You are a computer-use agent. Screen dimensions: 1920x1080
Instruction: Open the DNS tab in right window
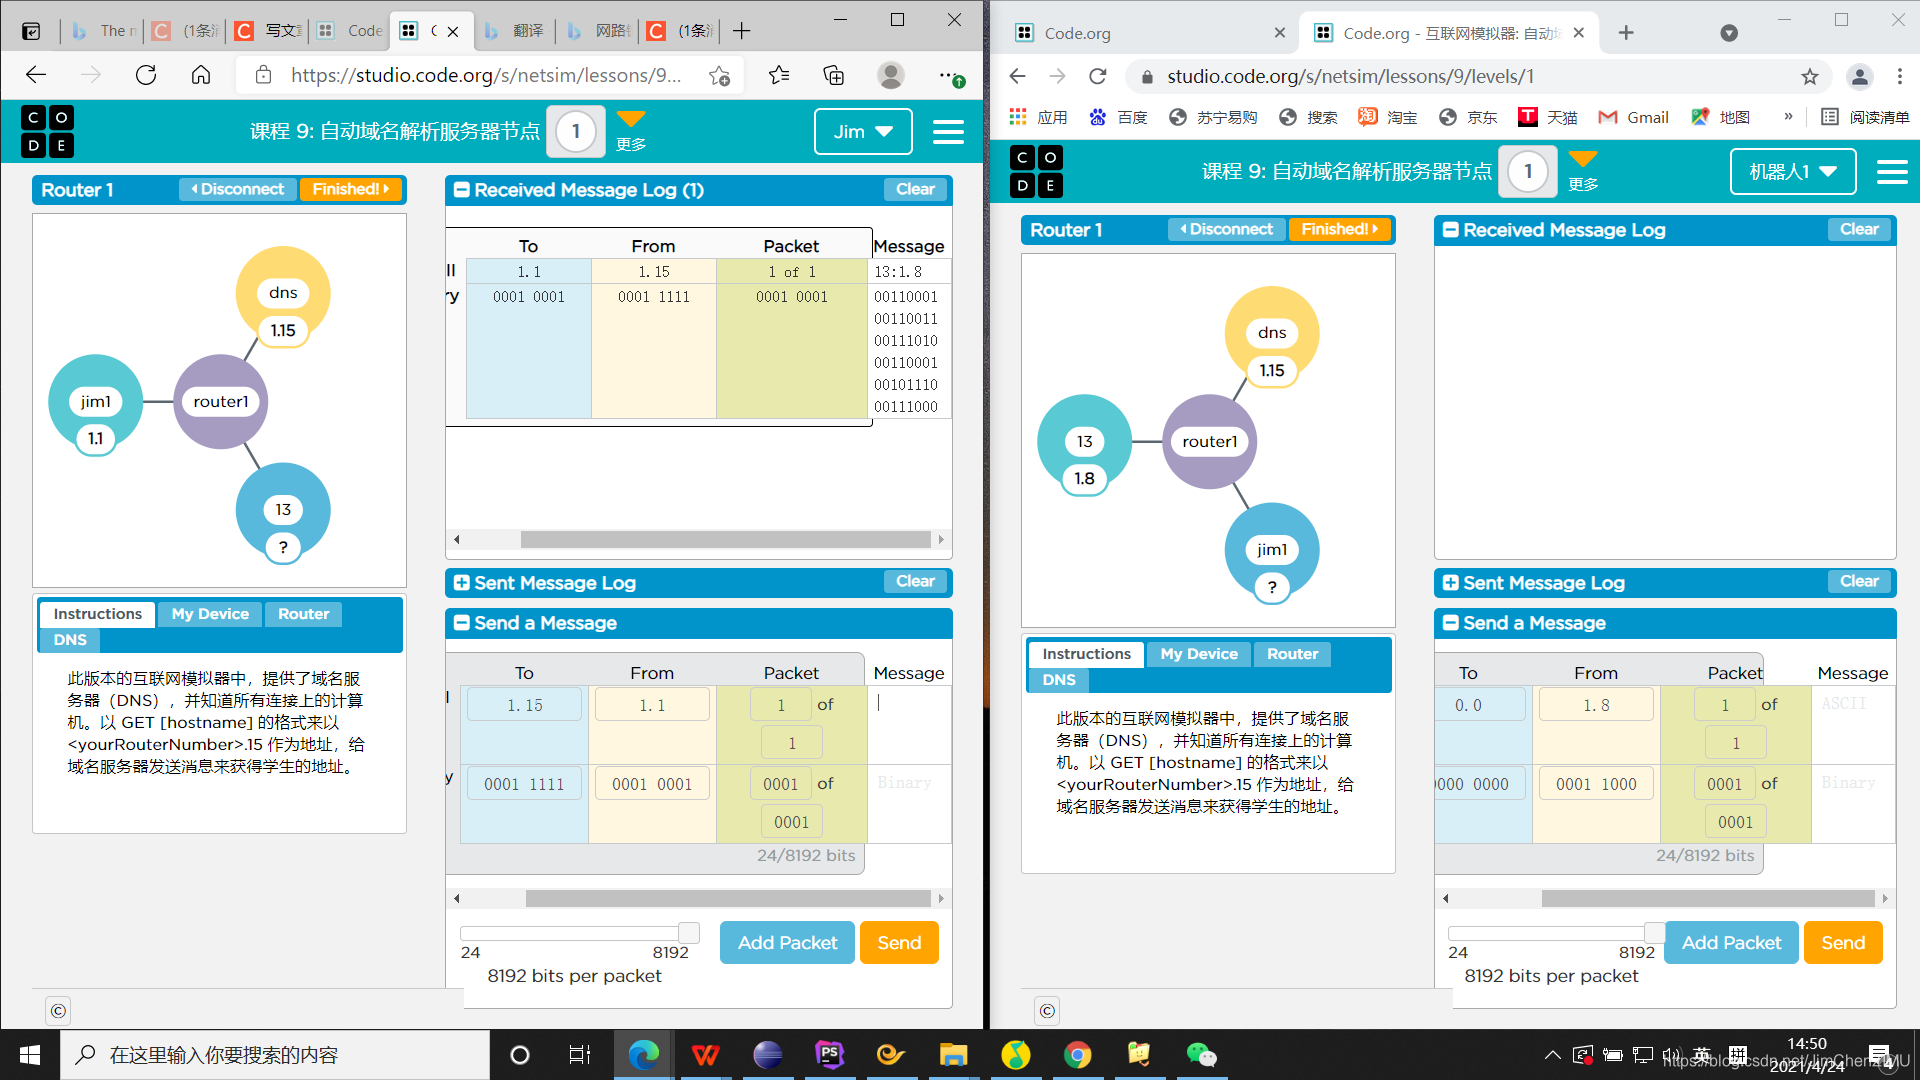[1059, 680]
